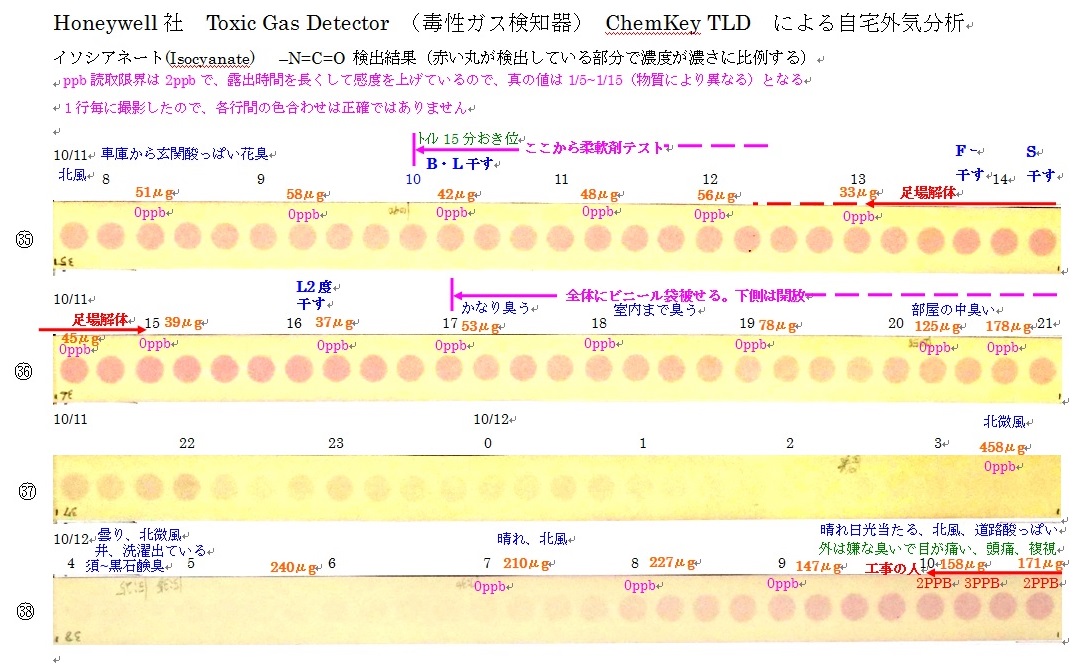Click the circled row number ㉟
Screen dimensions: 1078x664
click(x=24, y=239)
